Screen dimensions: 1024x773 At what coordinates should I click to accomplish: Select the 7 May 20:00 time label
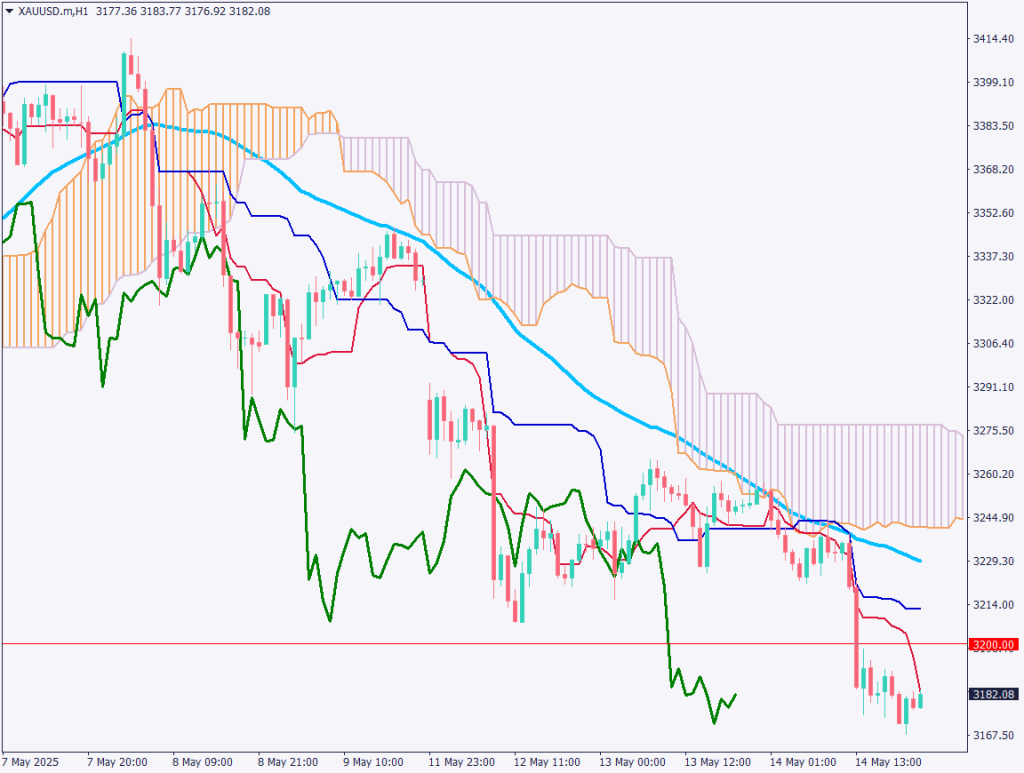click(x=119, y=761)
